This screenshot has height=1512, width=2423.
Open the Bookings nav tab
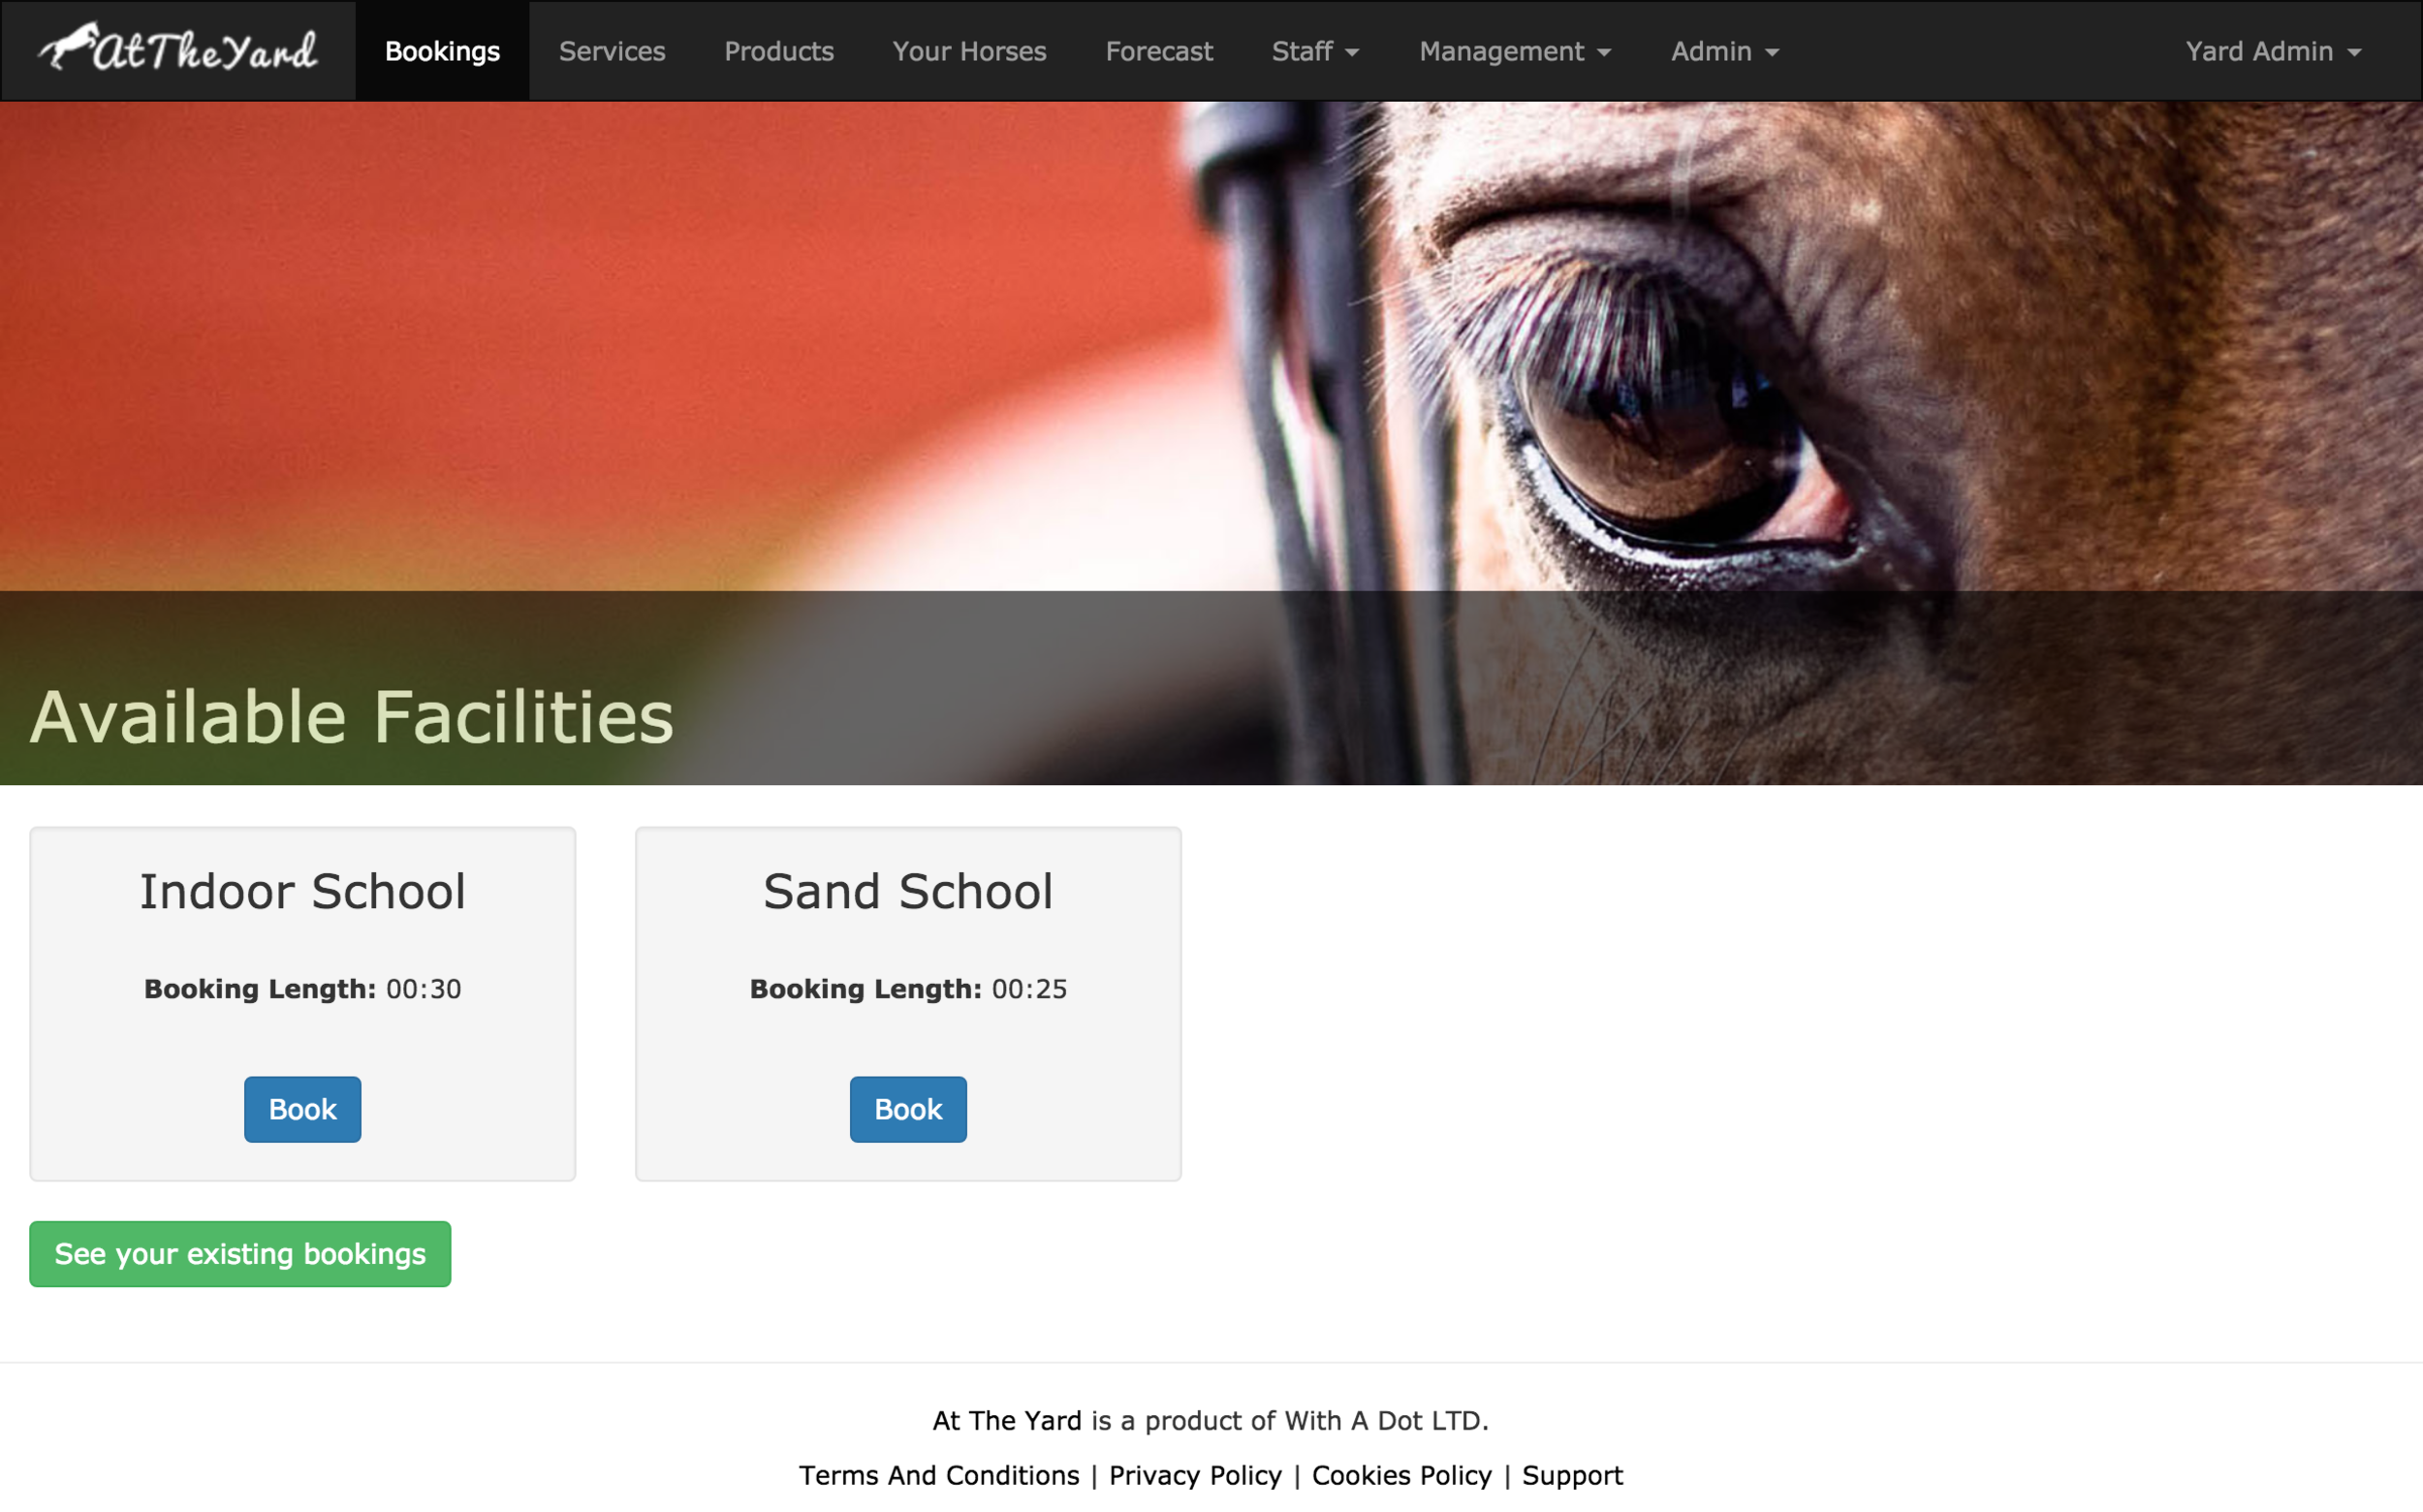pos(442,51)
